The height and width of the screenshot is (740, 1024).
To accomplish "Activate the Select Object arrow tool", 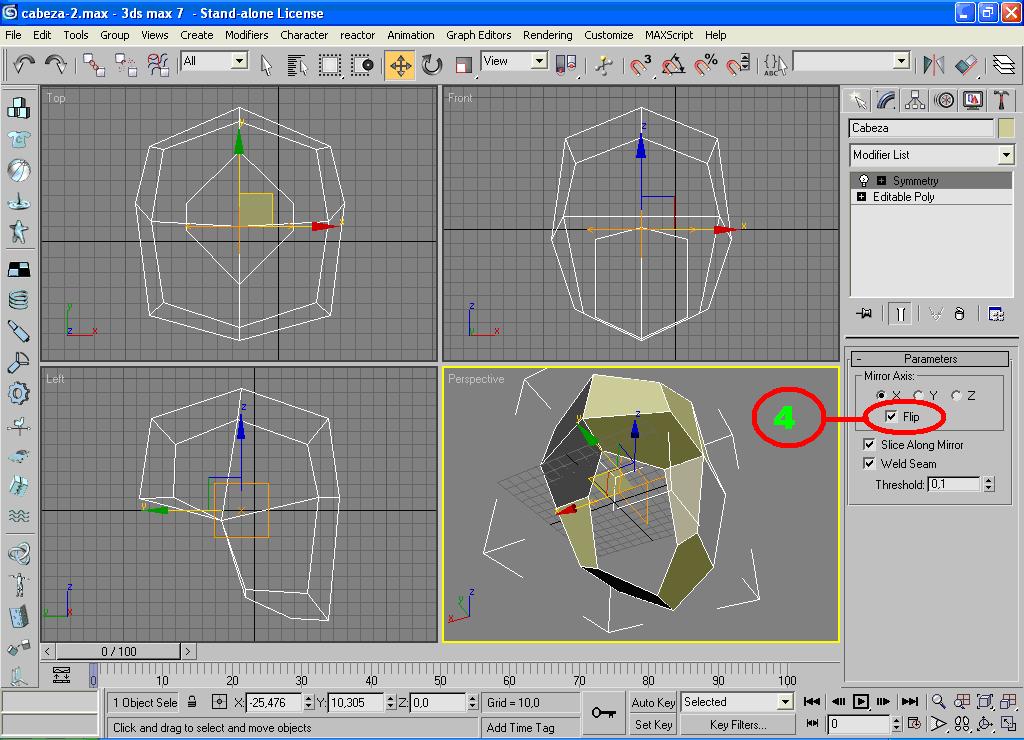I will click(x=266, y=65).
